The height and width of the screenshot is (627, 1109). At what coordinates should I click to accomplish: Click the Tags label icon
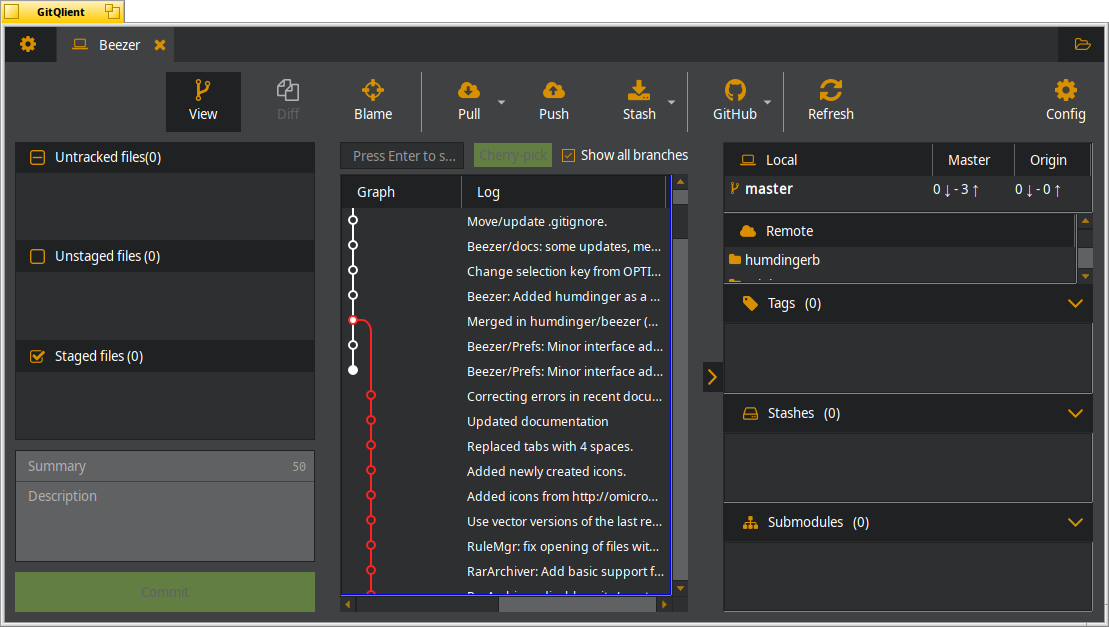click(x=750, y=303)
